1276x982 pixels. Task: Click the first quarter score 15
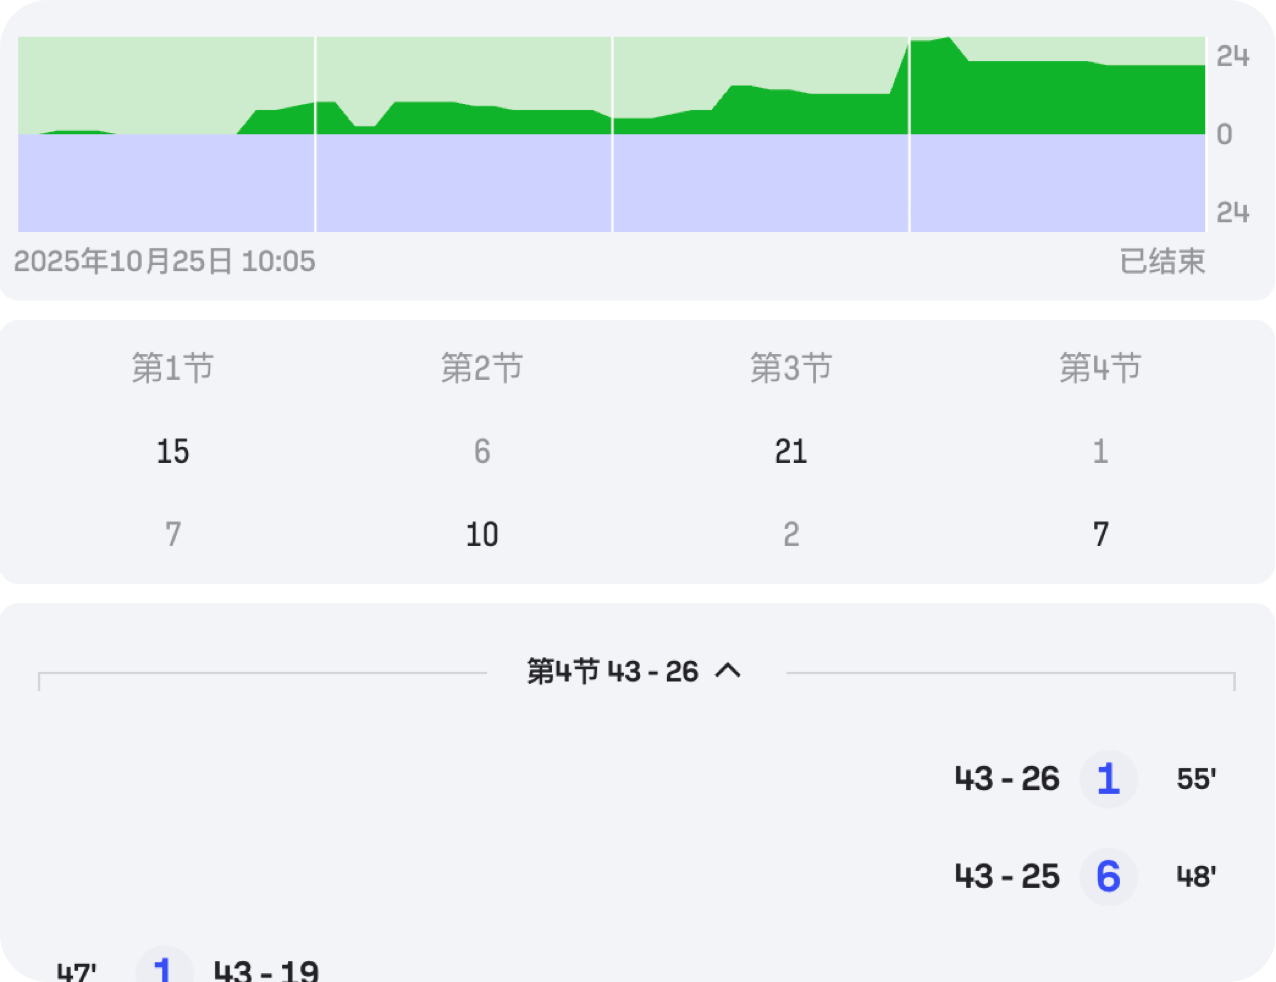point(173,451)
